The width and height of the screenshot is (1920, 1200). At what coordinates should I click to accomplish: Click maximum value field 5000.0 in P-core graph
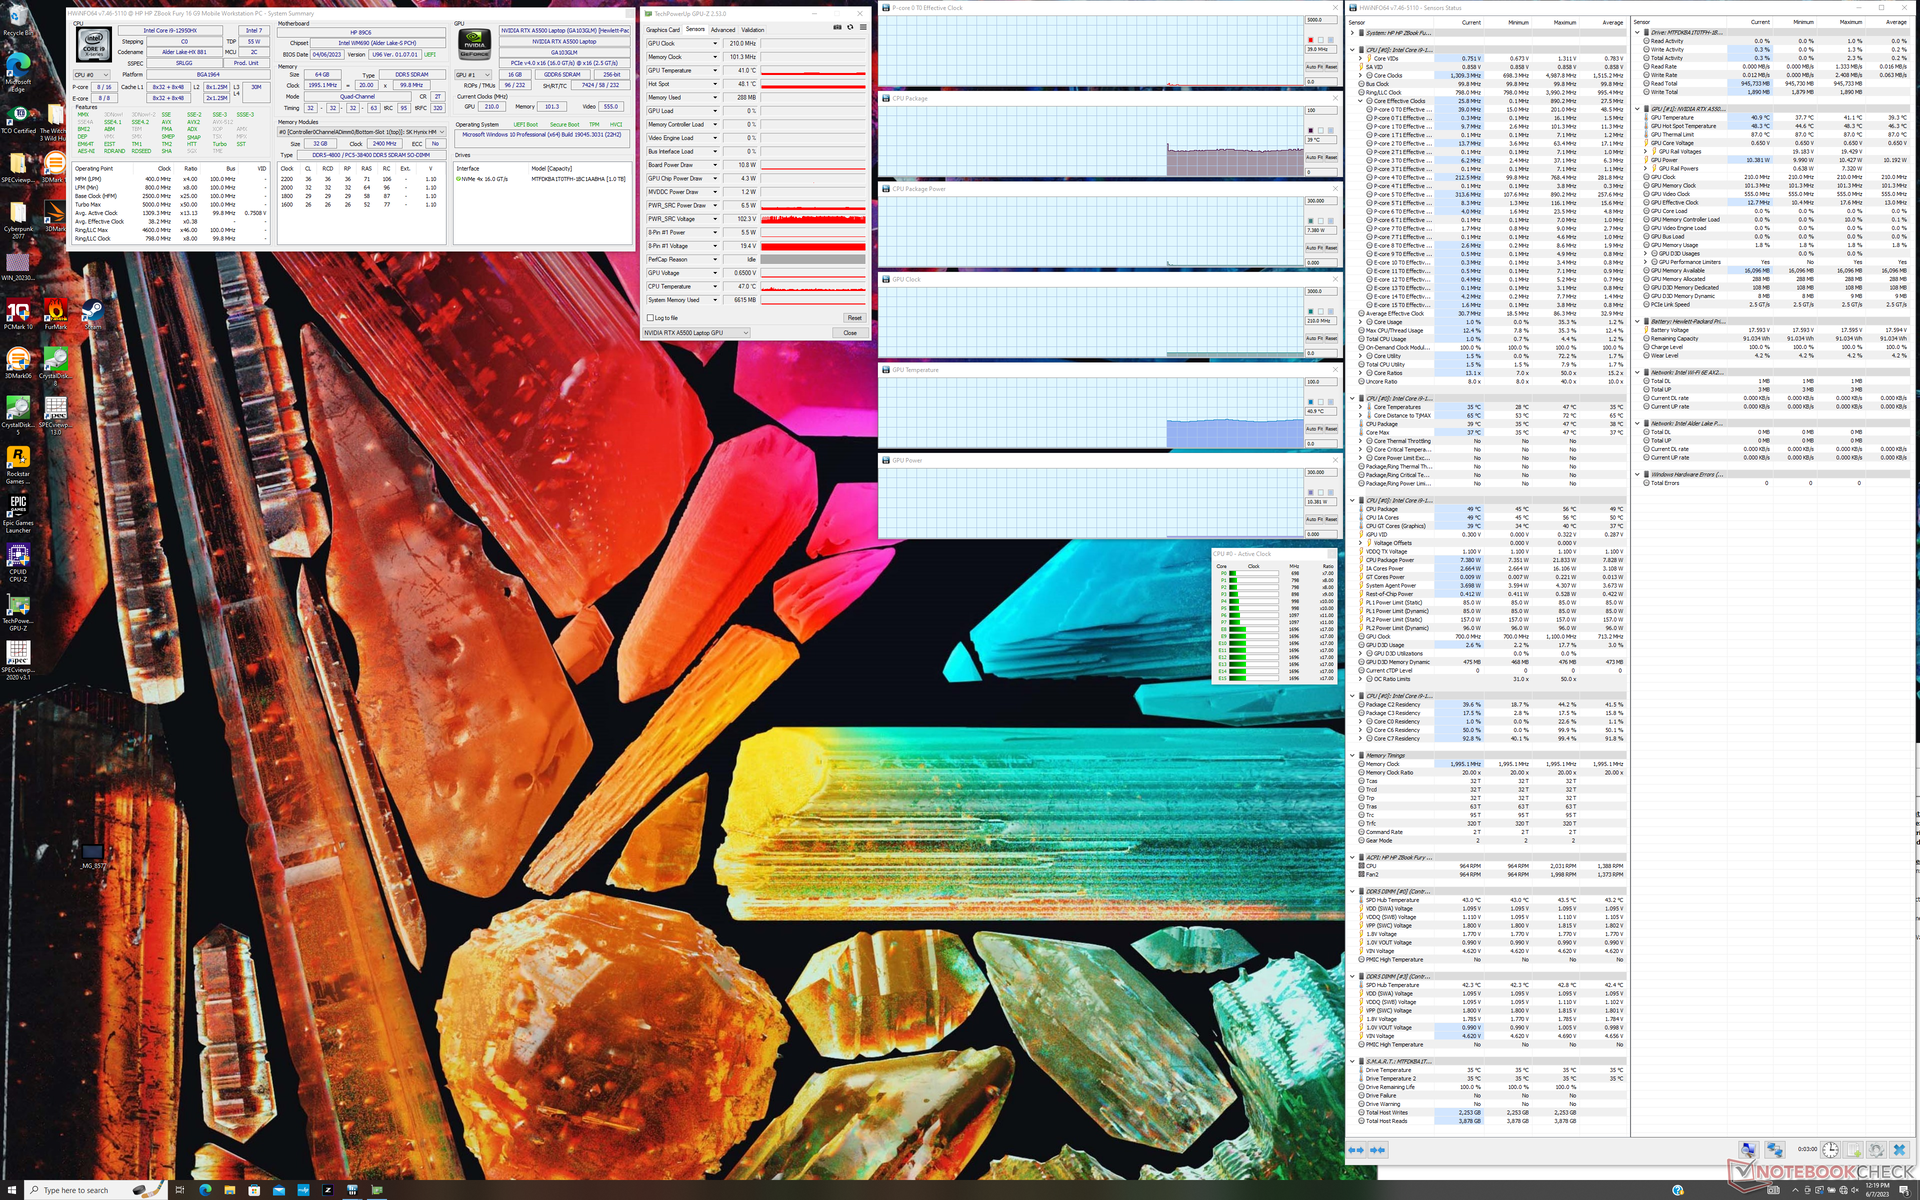point(1321,20)
